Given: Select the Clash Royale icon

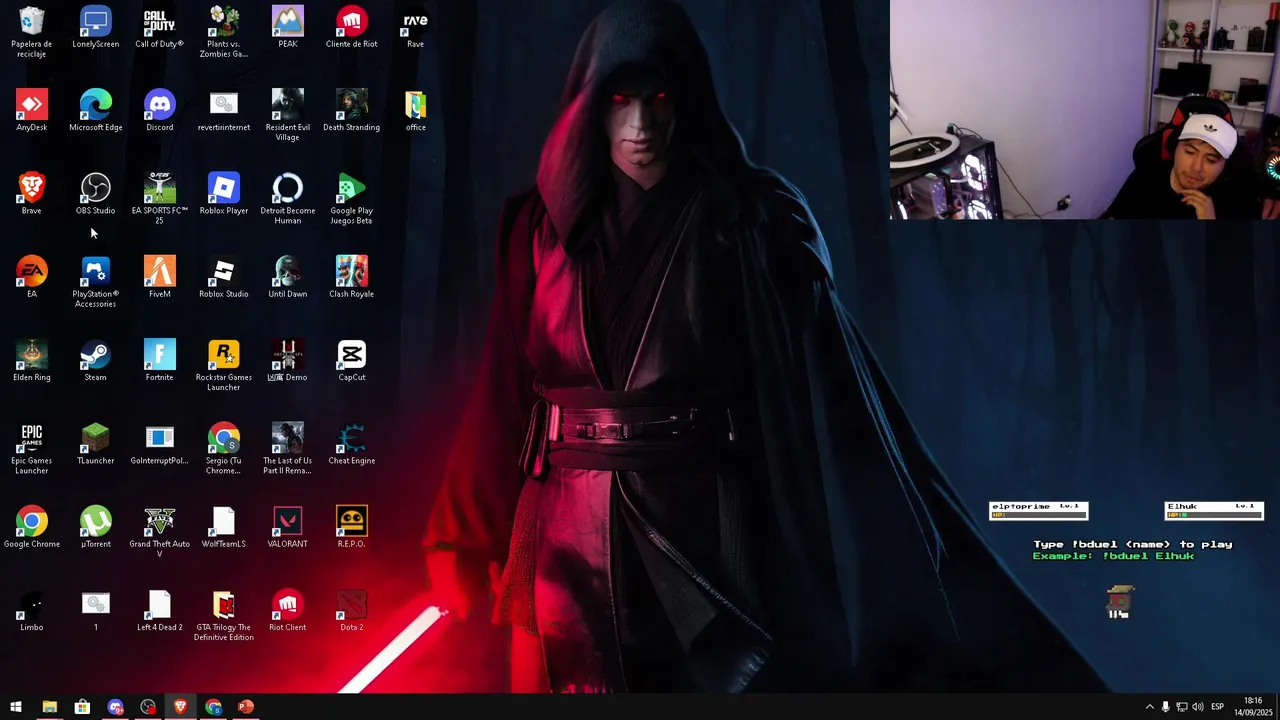Looking at the screenshot, I should click(x=352, y=277).
